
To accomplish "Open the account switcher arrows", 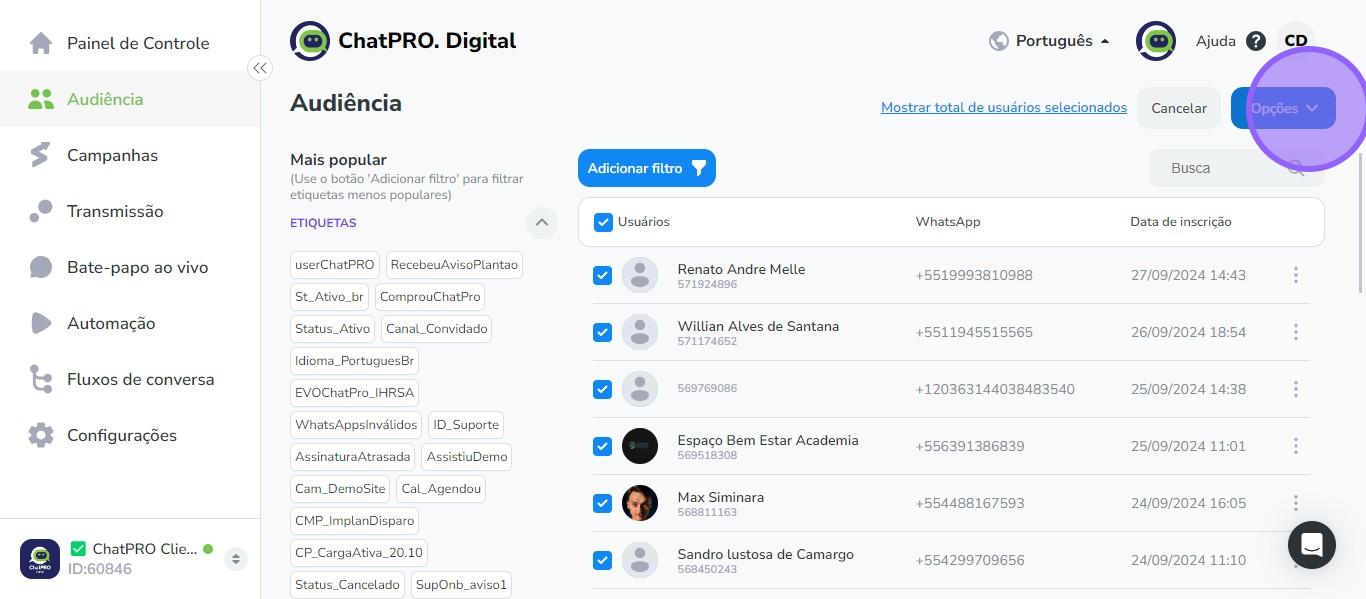I will (x=236, y=559).
